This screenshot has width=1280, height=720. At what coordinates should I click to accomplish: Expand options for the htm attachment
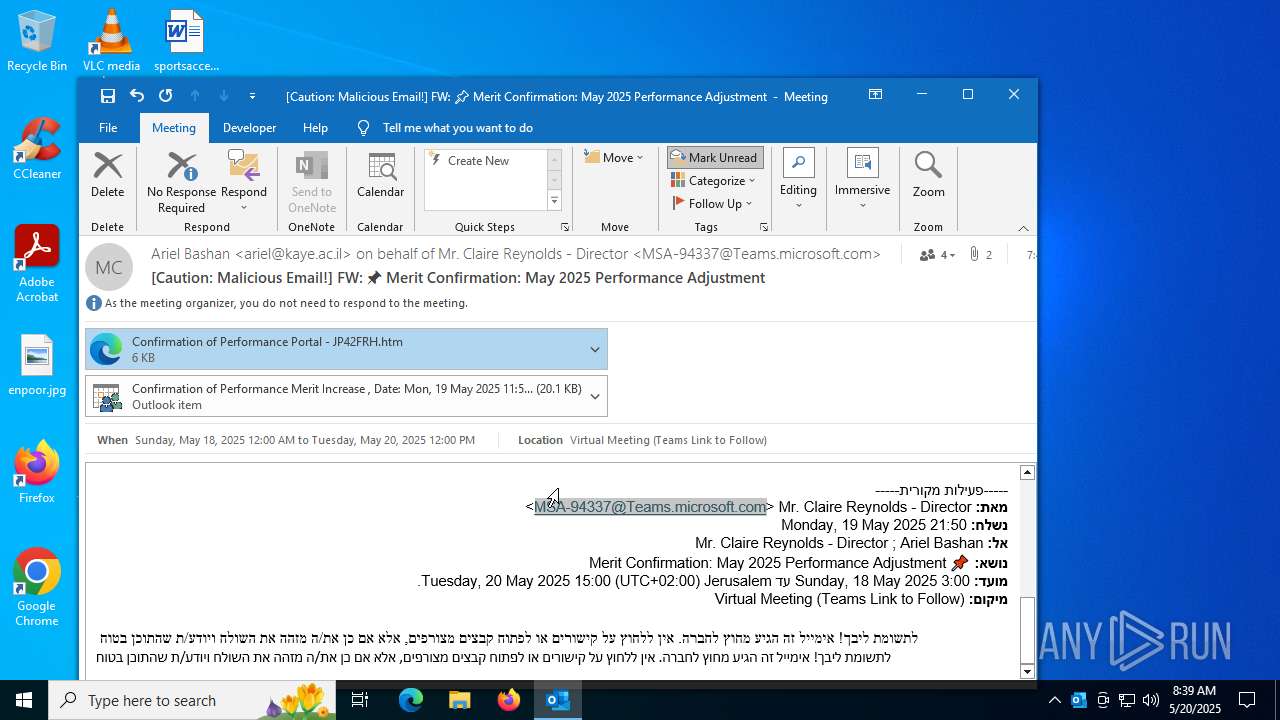(x=595, y=349)
